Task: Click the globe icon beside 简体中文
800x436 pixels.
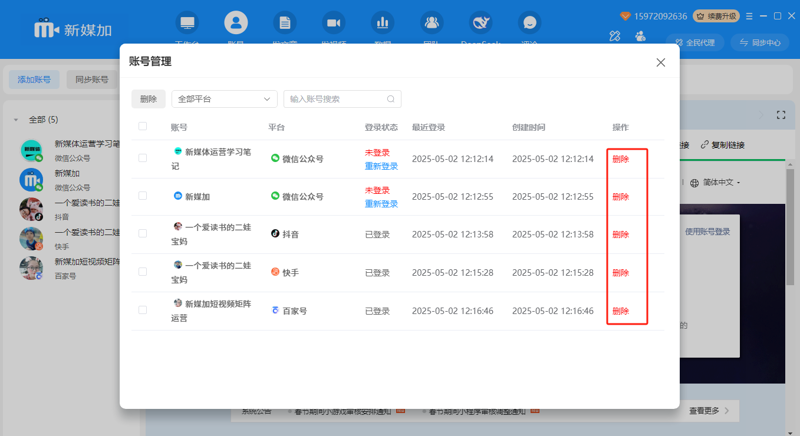Action: (x=694, y=183)
